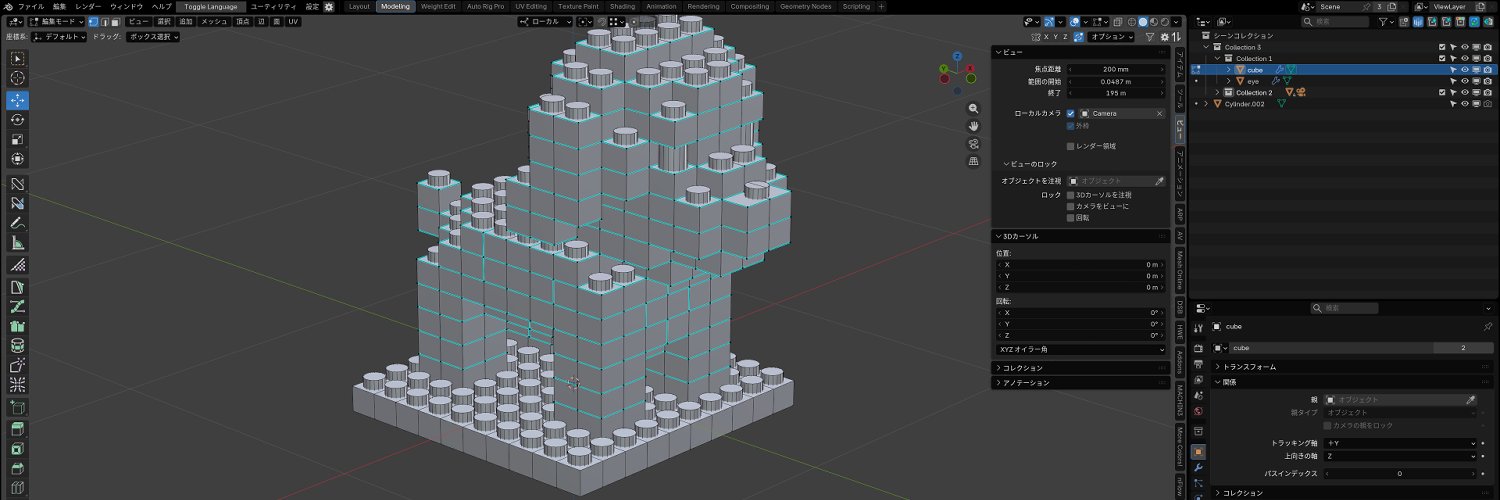Click the preferences gear icon beside 設定
The image size is (1500, 500).
point(328,6)
